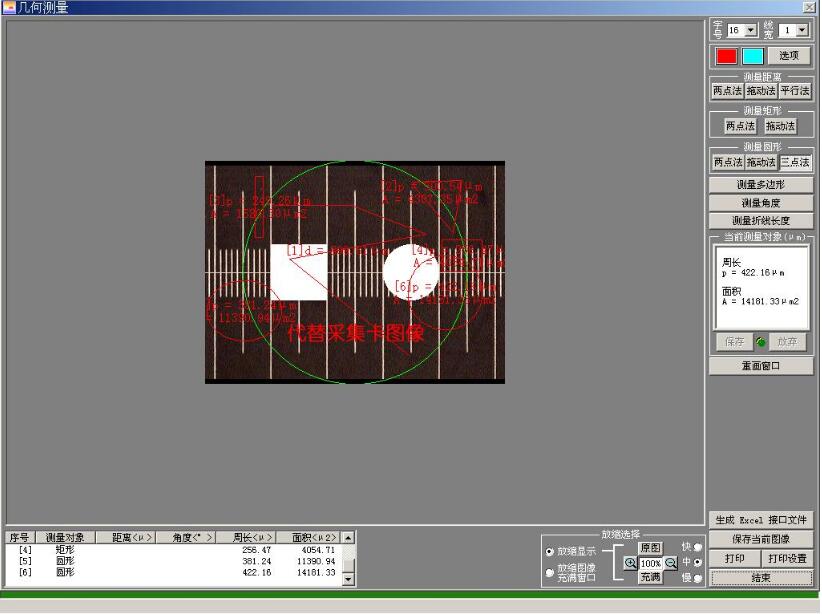Click 测量角度 angle measurement button
The height and width of the screenshot is (615, 822).
coord(761,203)
